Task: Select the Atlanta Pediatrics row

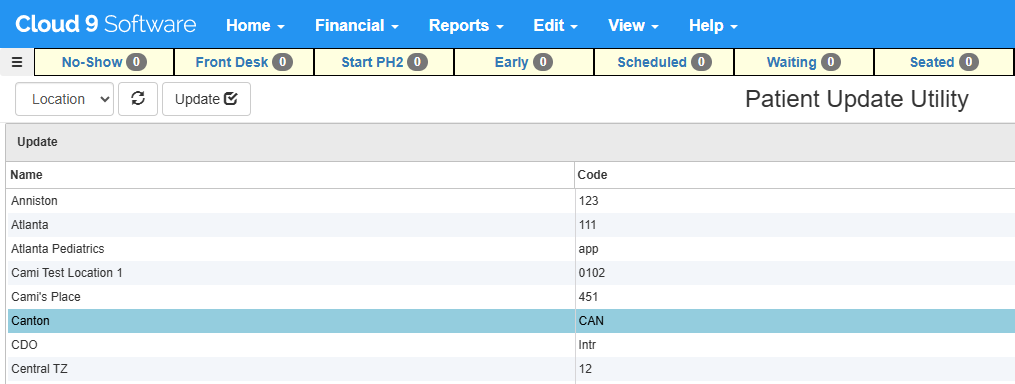Action: tap(511, 249)
